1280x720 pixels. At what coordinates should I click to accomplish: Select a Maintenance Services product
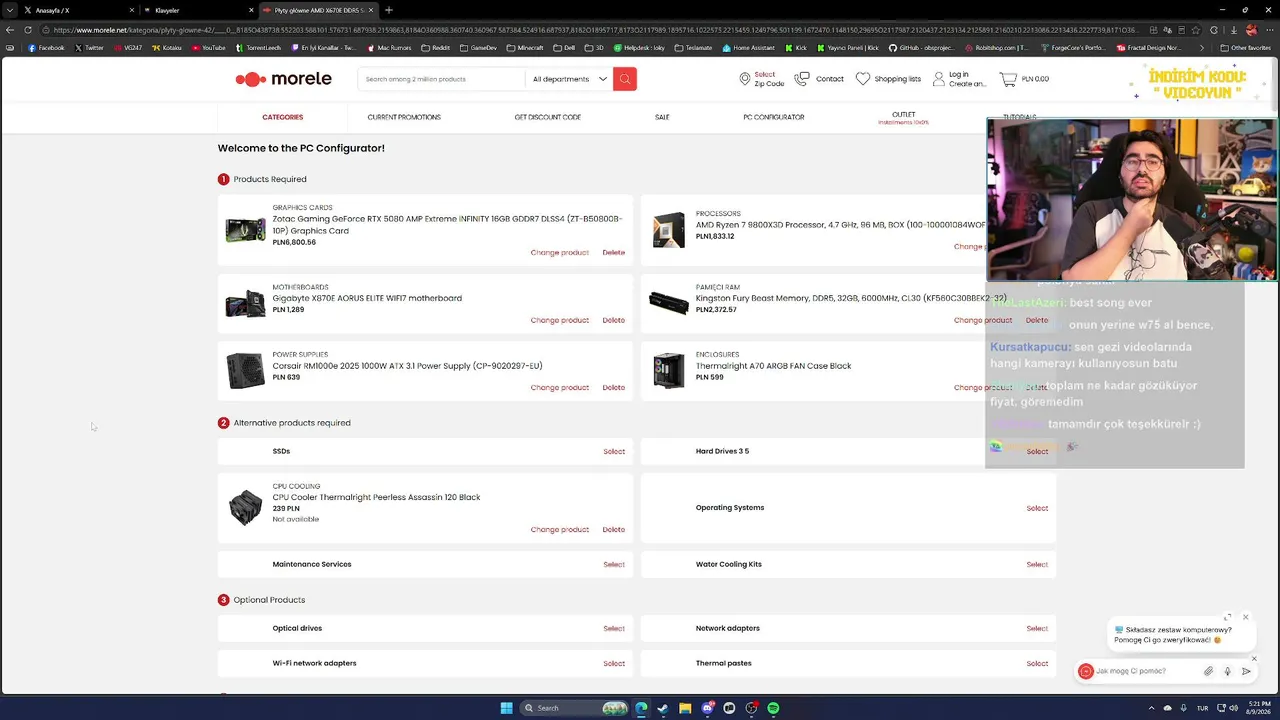[x=614, y=564]
